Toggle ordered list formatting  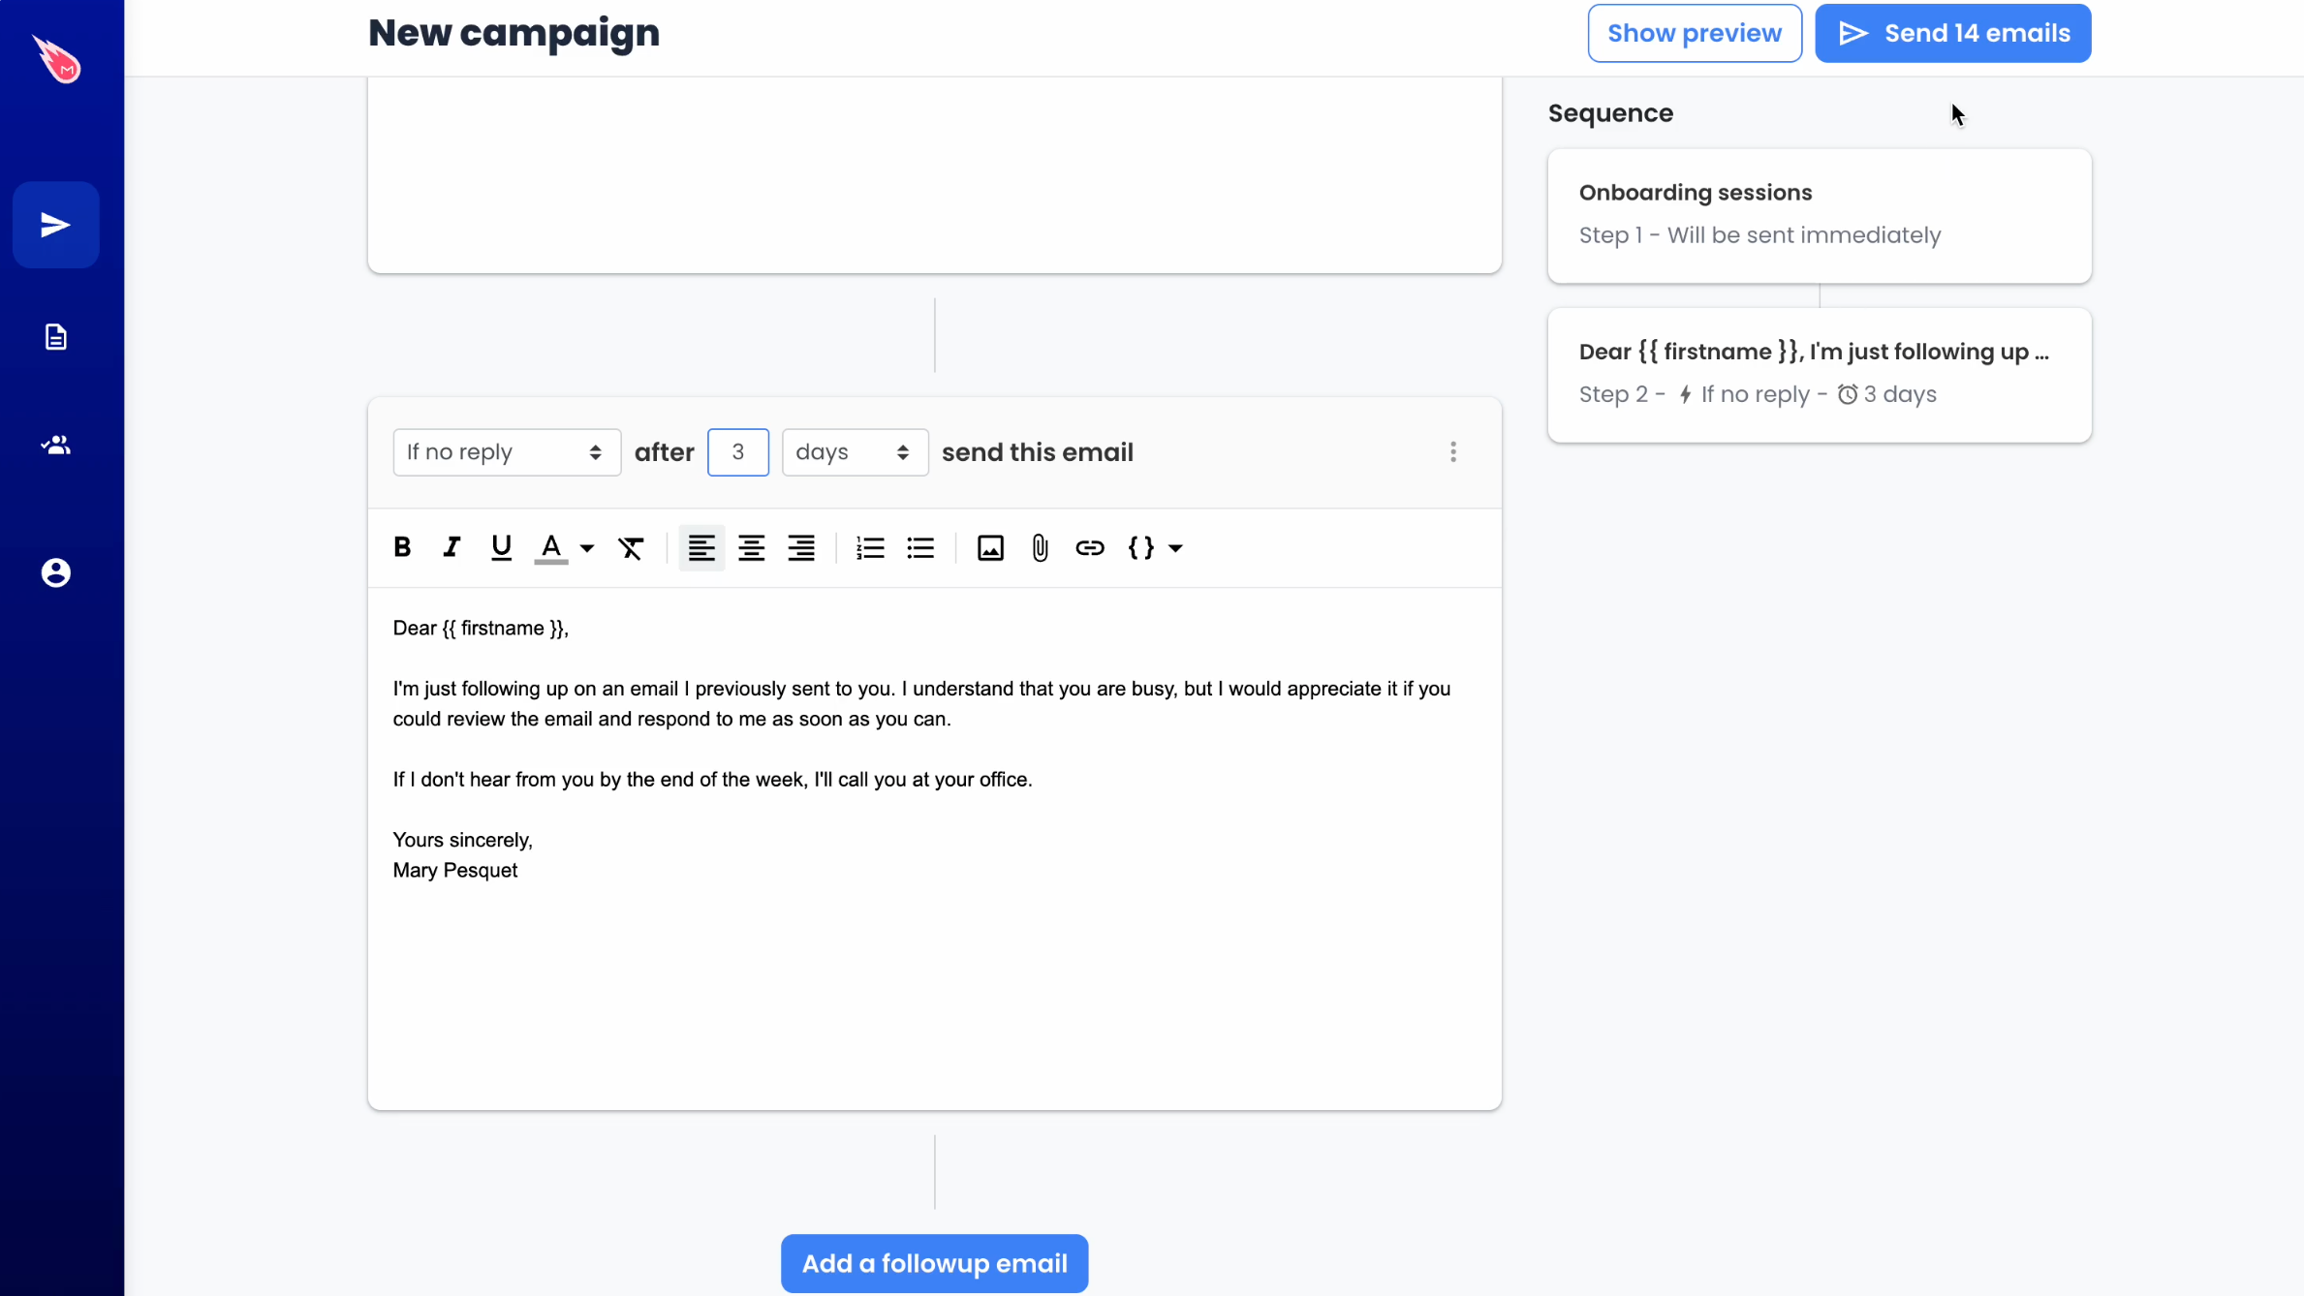point(870,548)
